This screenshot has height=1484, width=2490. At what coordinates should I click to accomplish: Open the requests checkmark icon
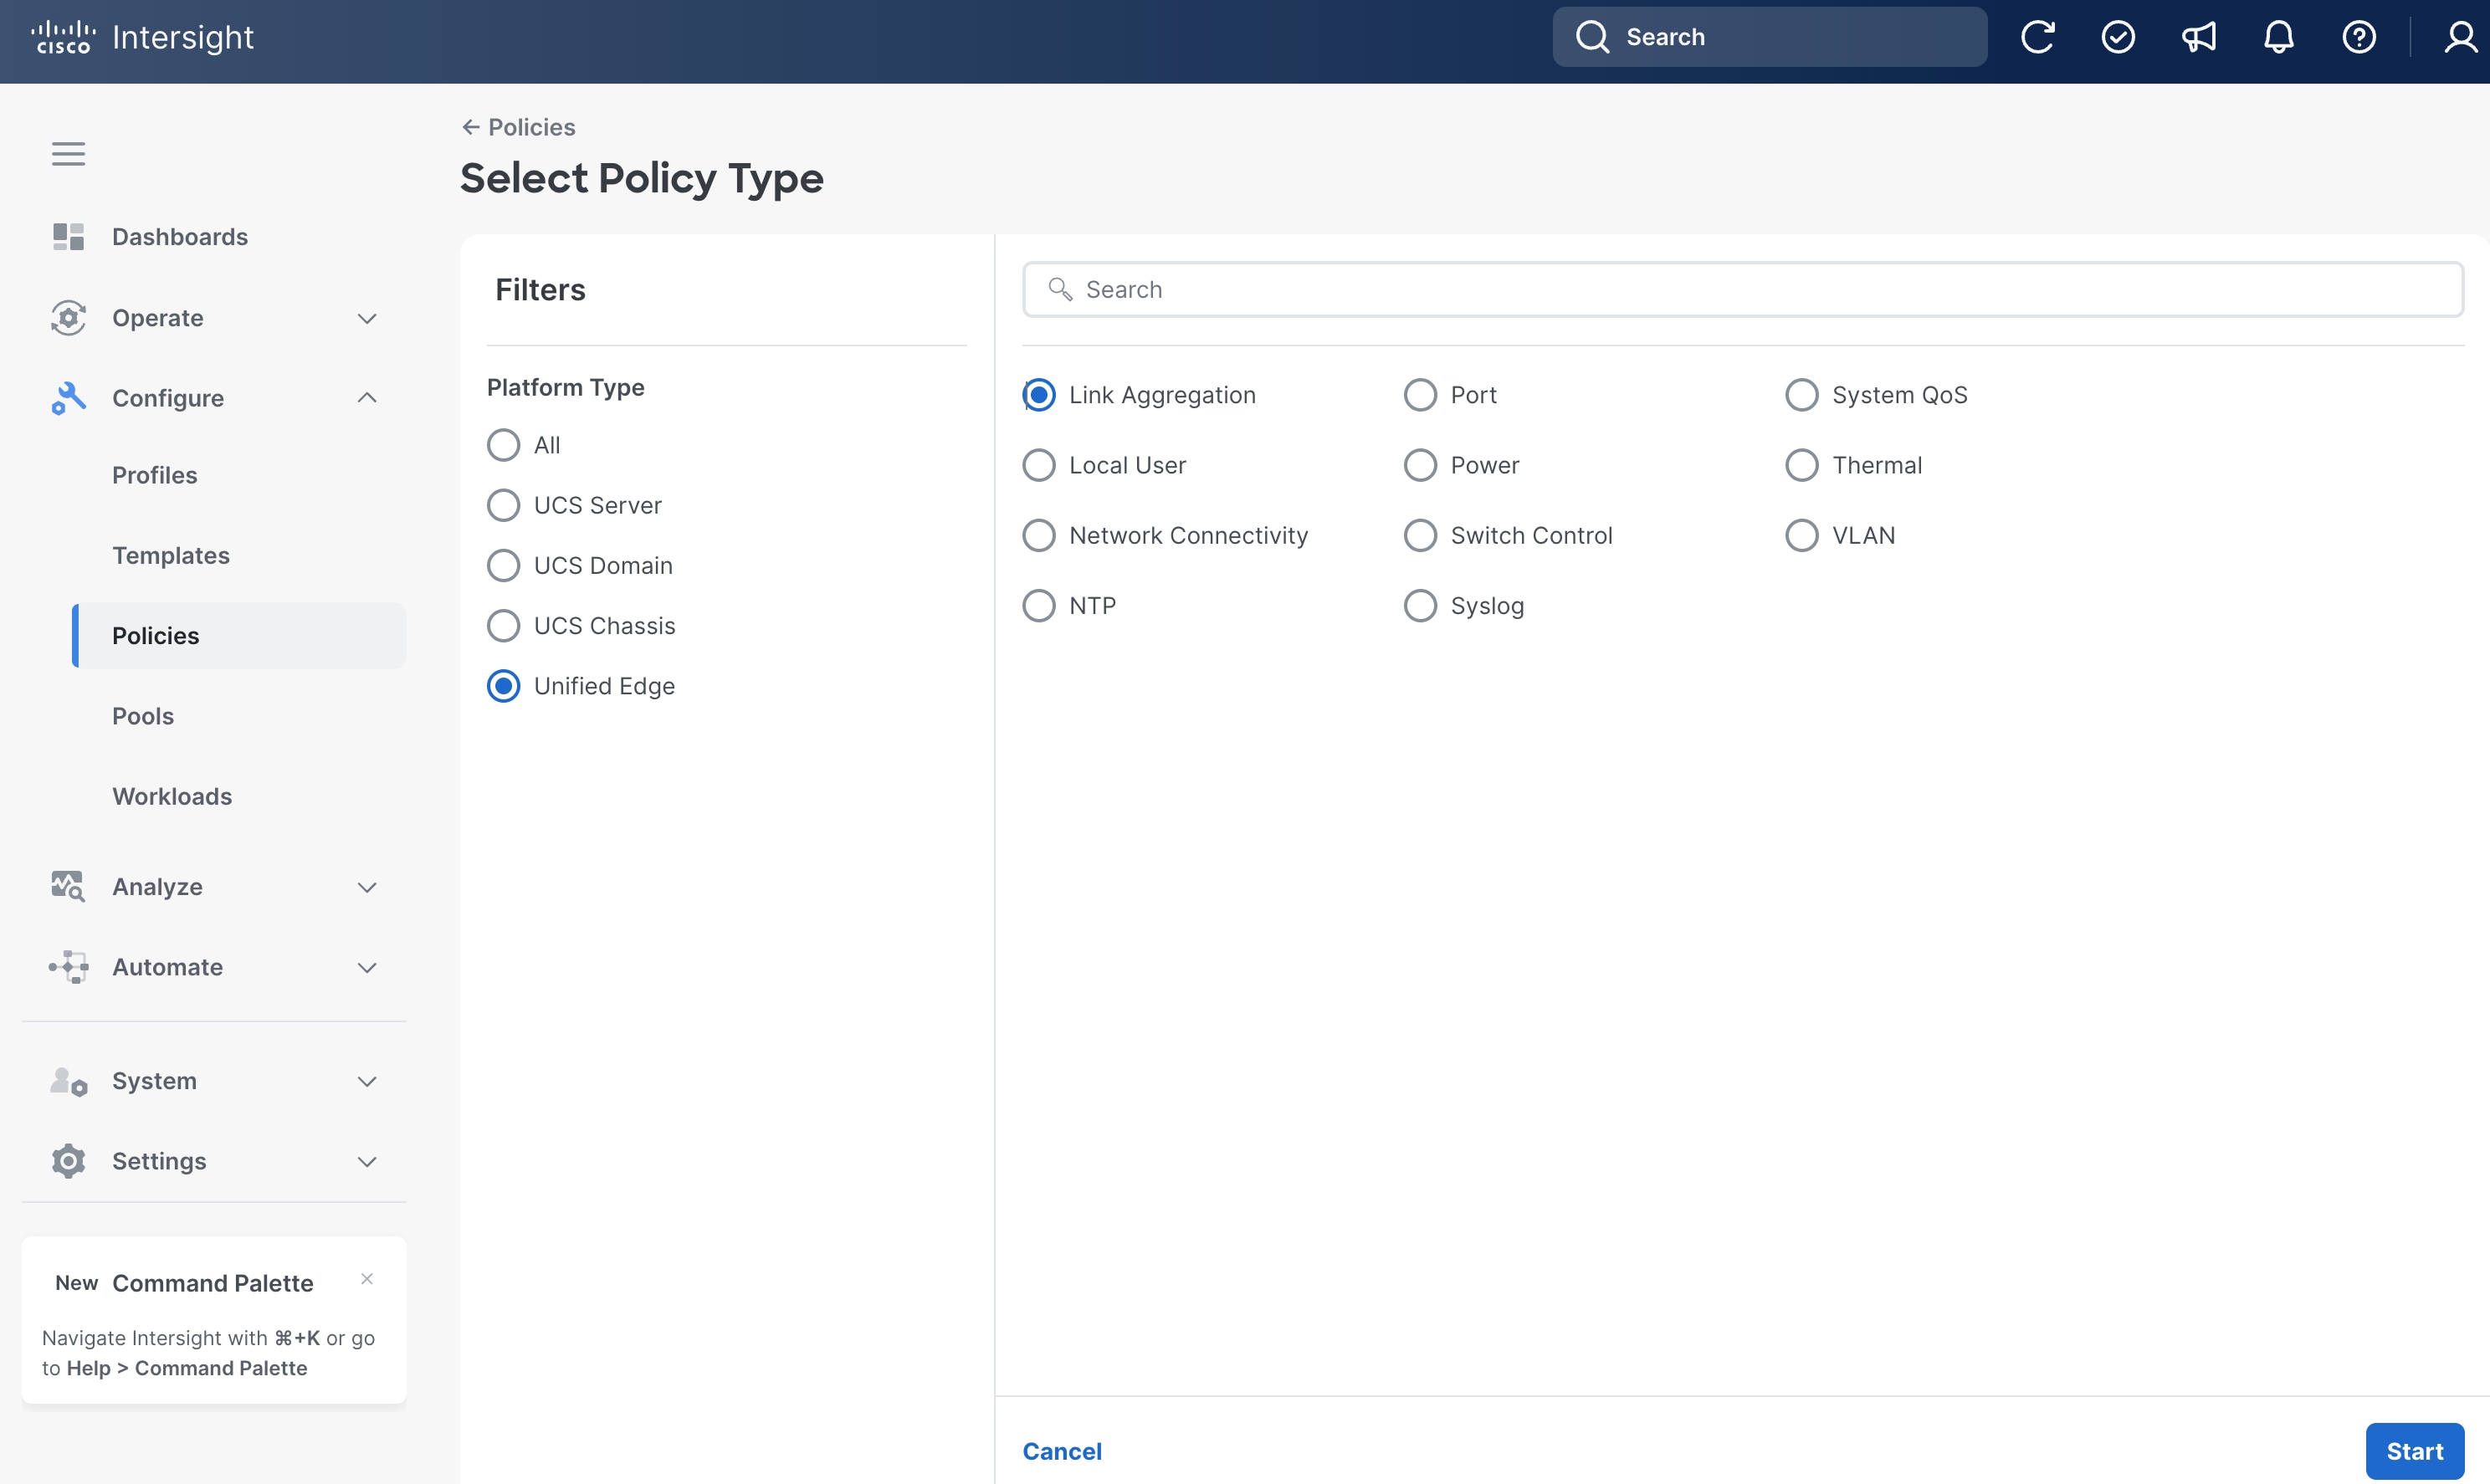pyautogui.click(x=2118, y=38)
